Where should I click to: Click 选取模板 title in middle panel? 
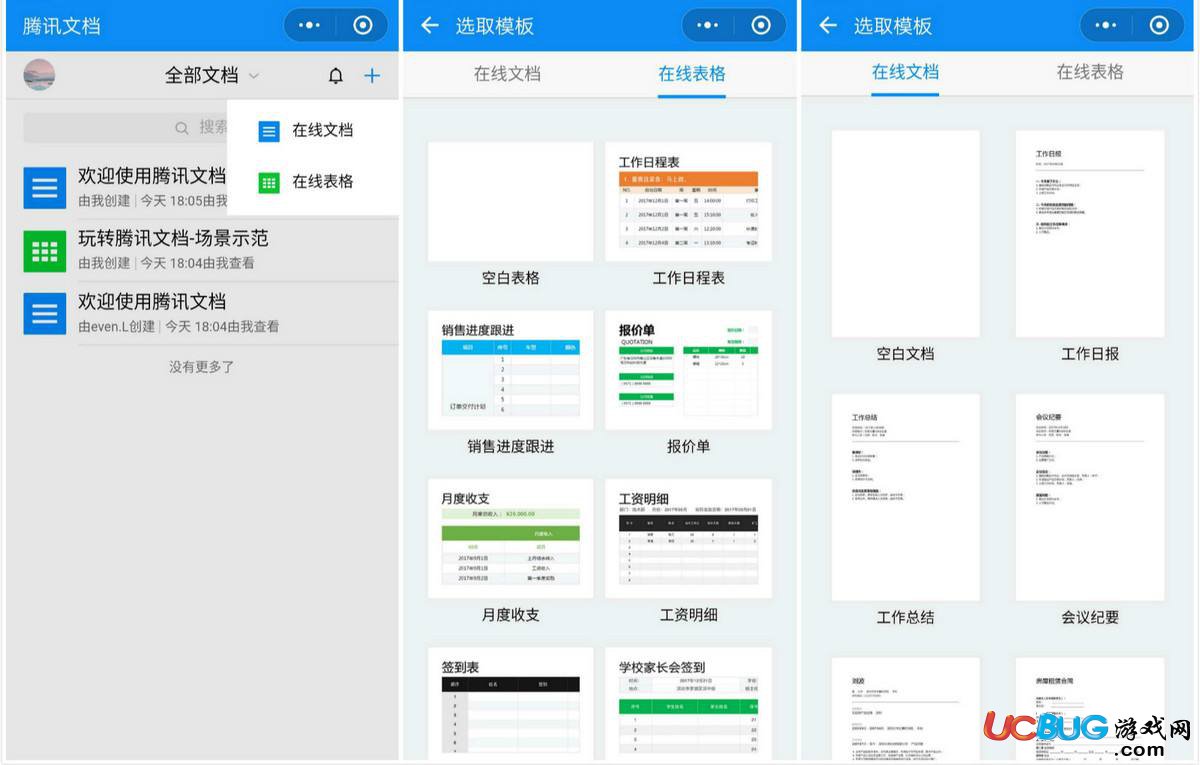494,26
